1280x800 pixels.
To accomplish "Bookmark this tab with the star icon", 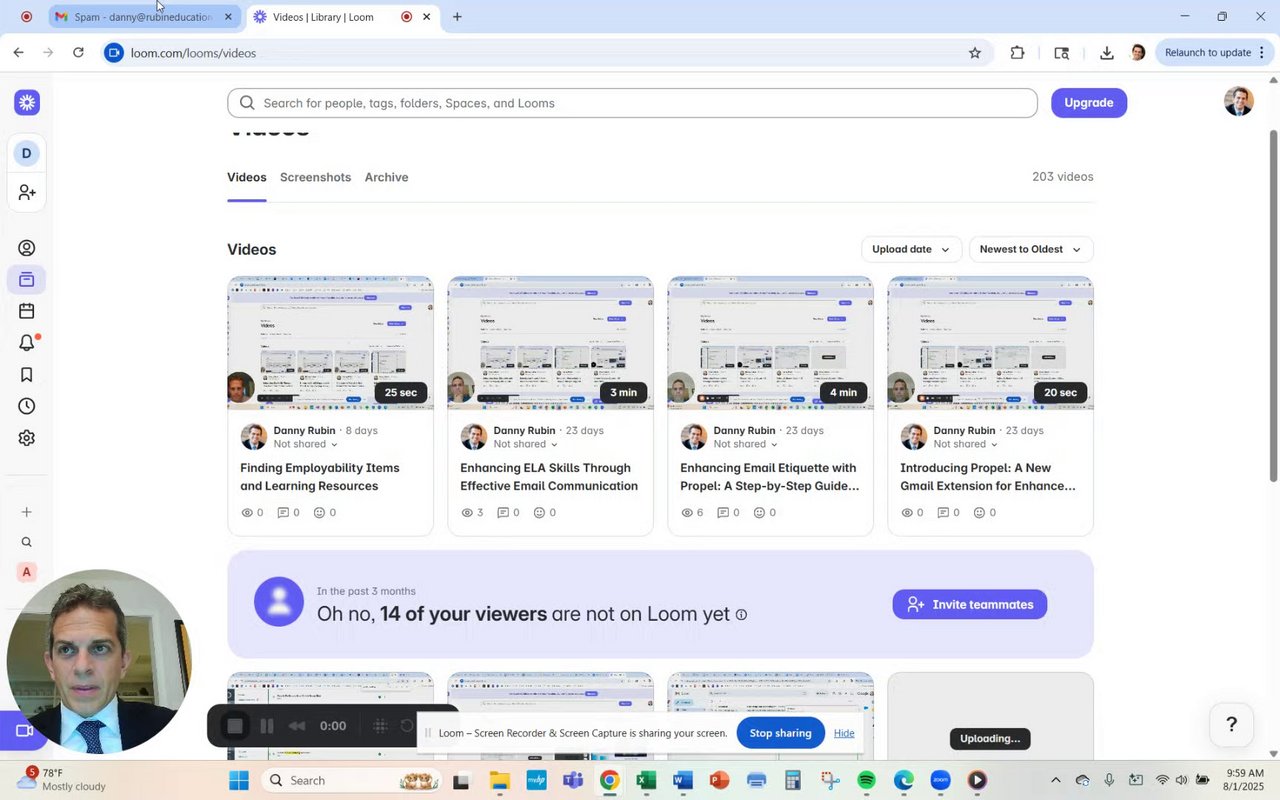I will (x=975, y=53).
